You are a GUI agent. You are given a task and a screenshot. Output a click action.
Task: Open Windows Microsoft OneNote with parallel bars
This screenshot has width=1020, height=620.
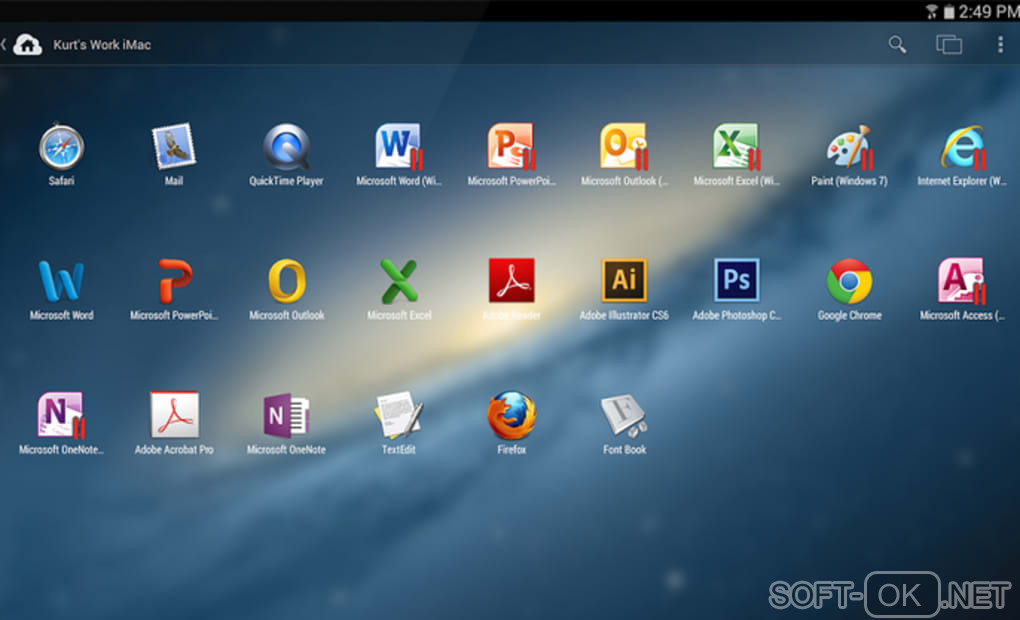tap(61, 415)
